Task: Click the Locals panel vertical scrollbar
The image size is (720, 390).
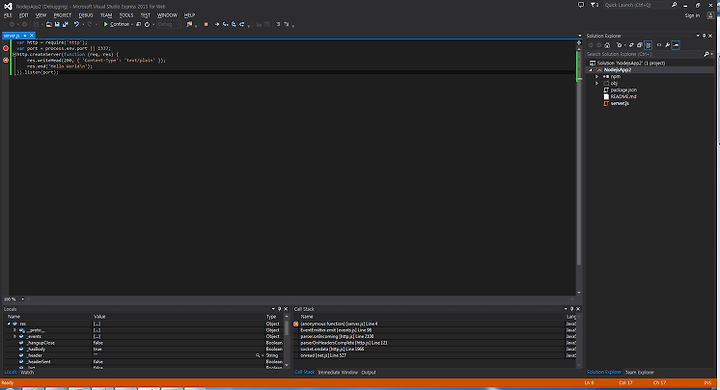Action: point(287,341)
